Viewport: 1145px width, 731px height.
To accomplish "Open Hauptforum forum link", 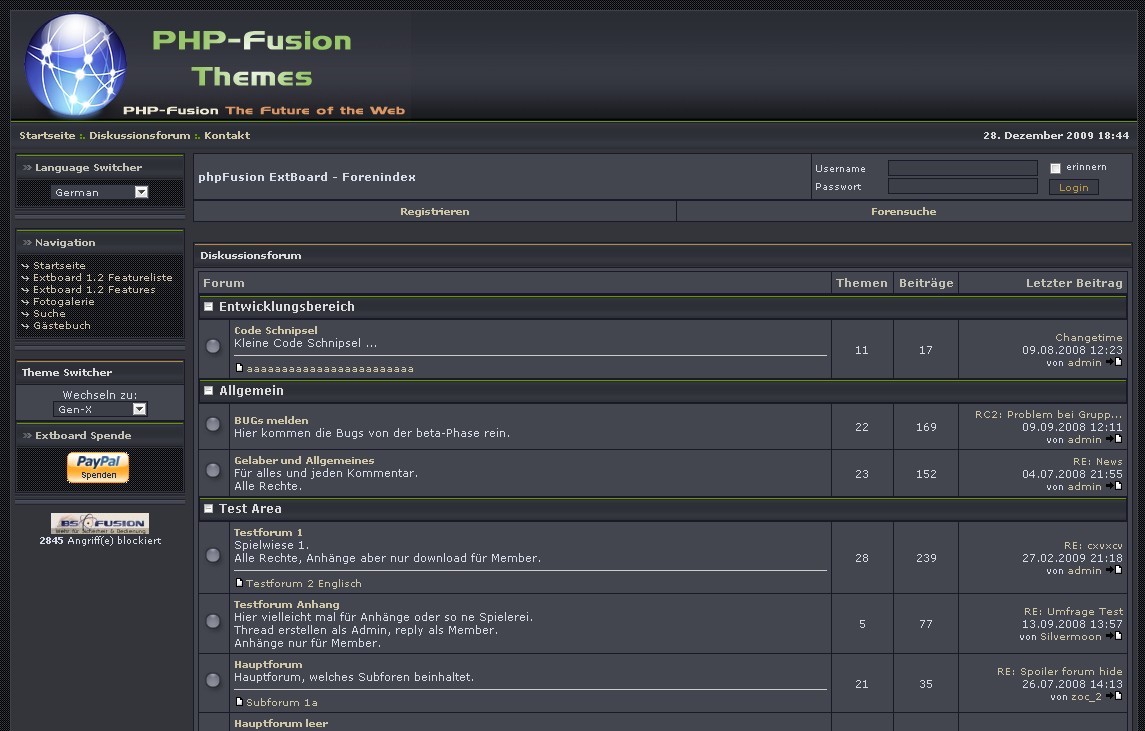I will tap(268, 664).
